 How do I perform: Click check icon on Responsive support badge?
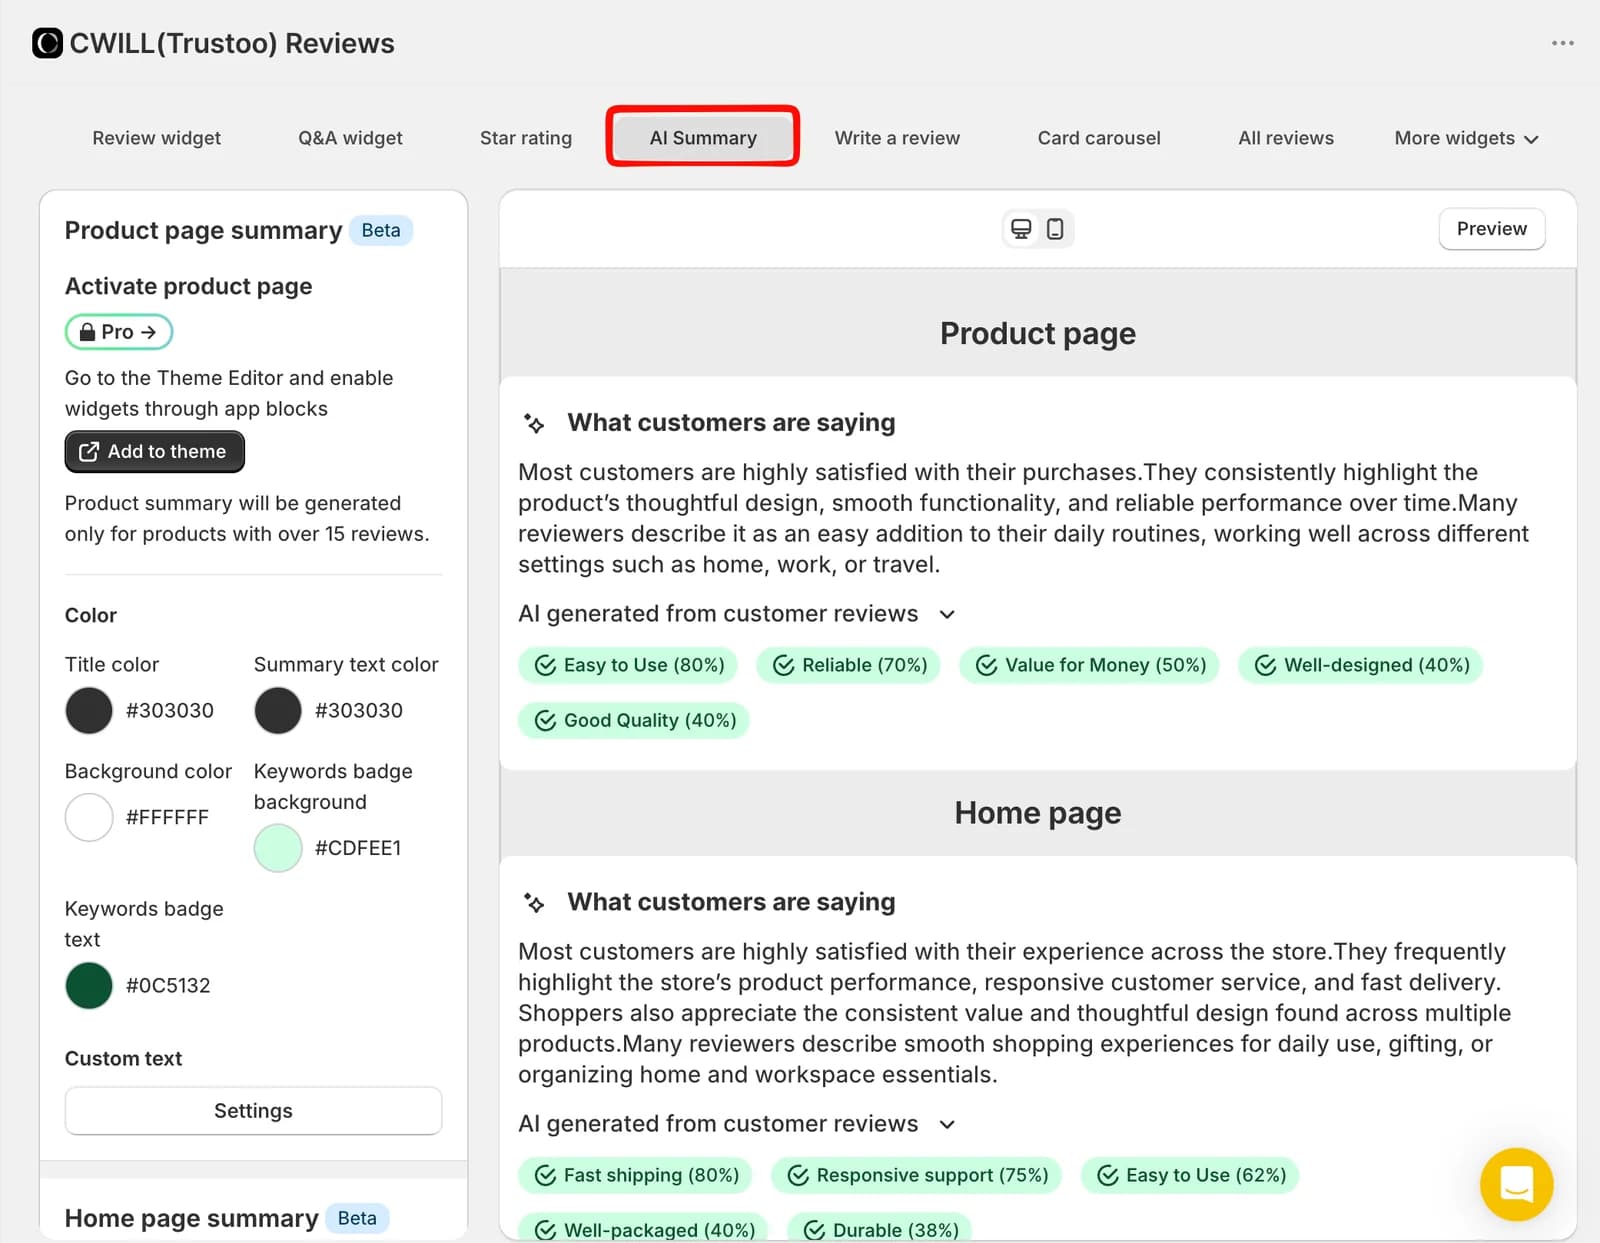pyautogui.click(x=798, y=1176)
